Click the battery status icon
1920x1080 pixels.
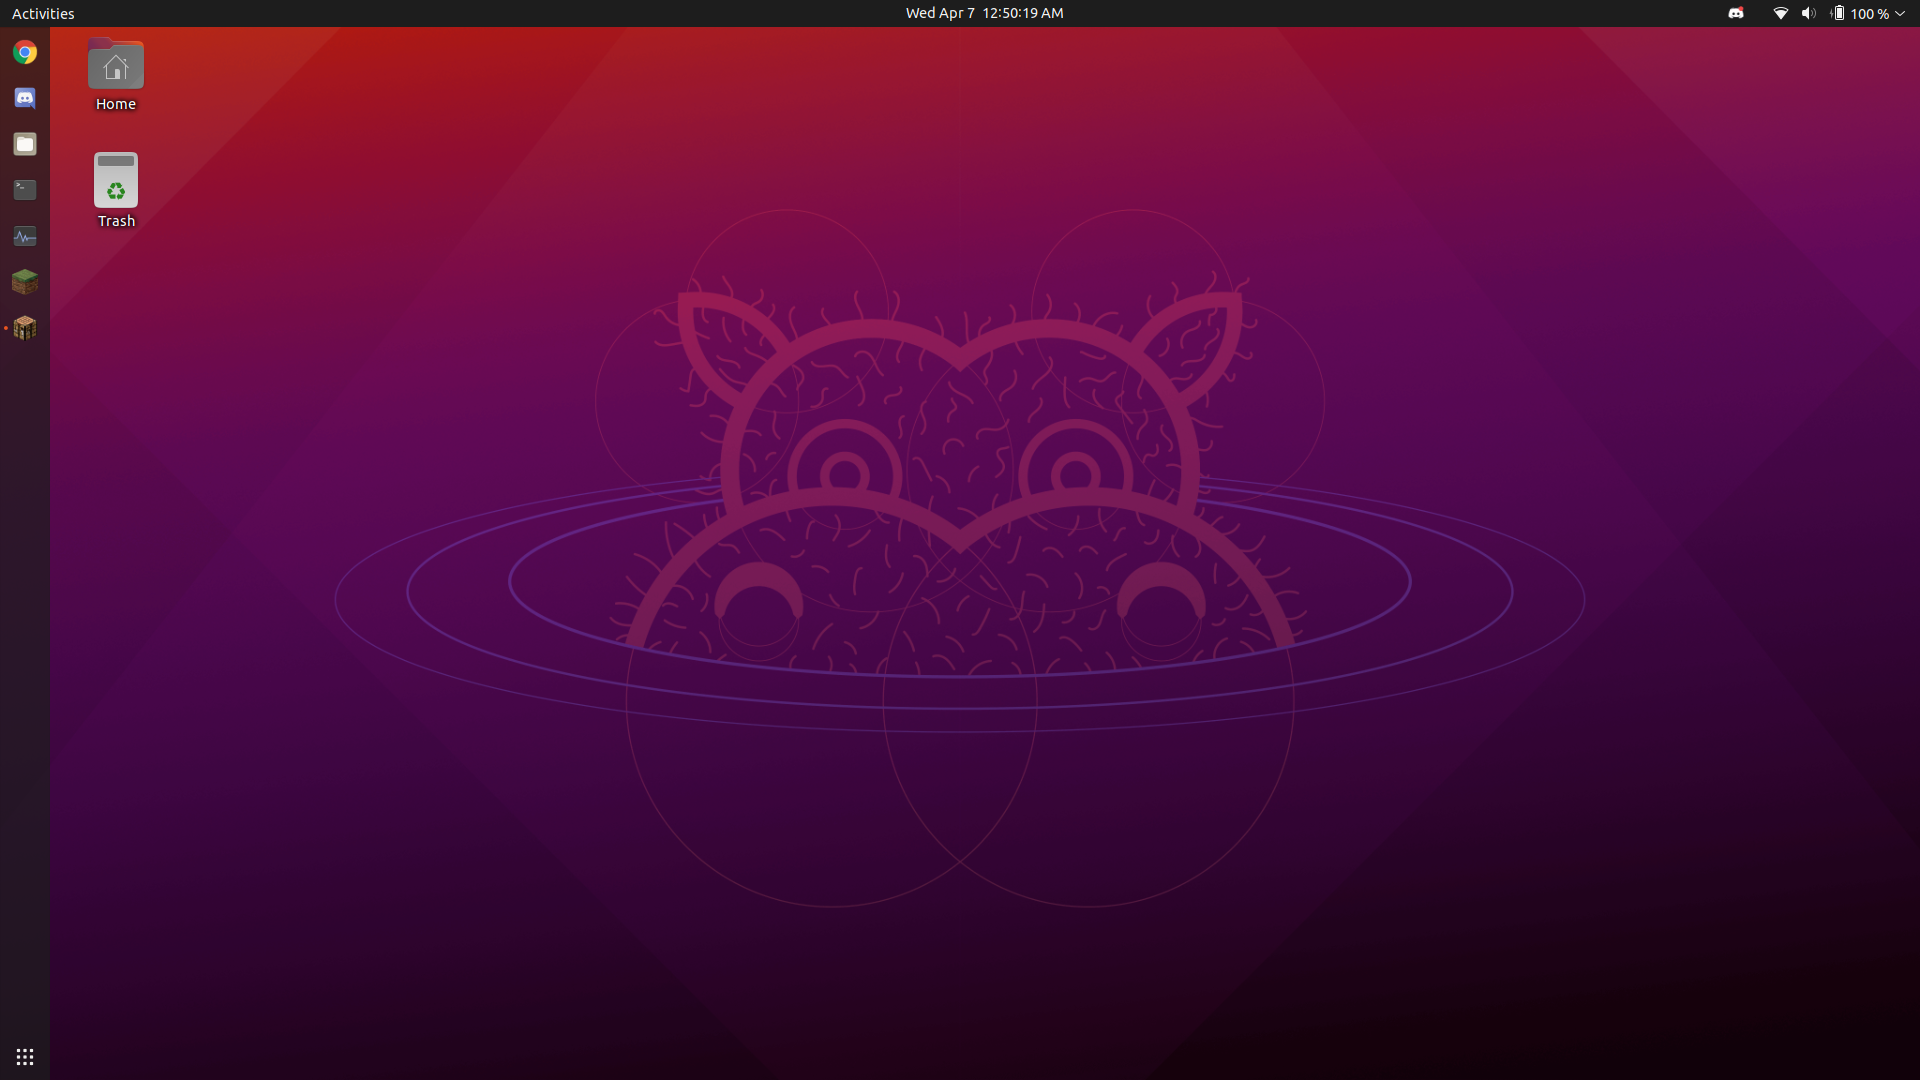click(1838, 13)
